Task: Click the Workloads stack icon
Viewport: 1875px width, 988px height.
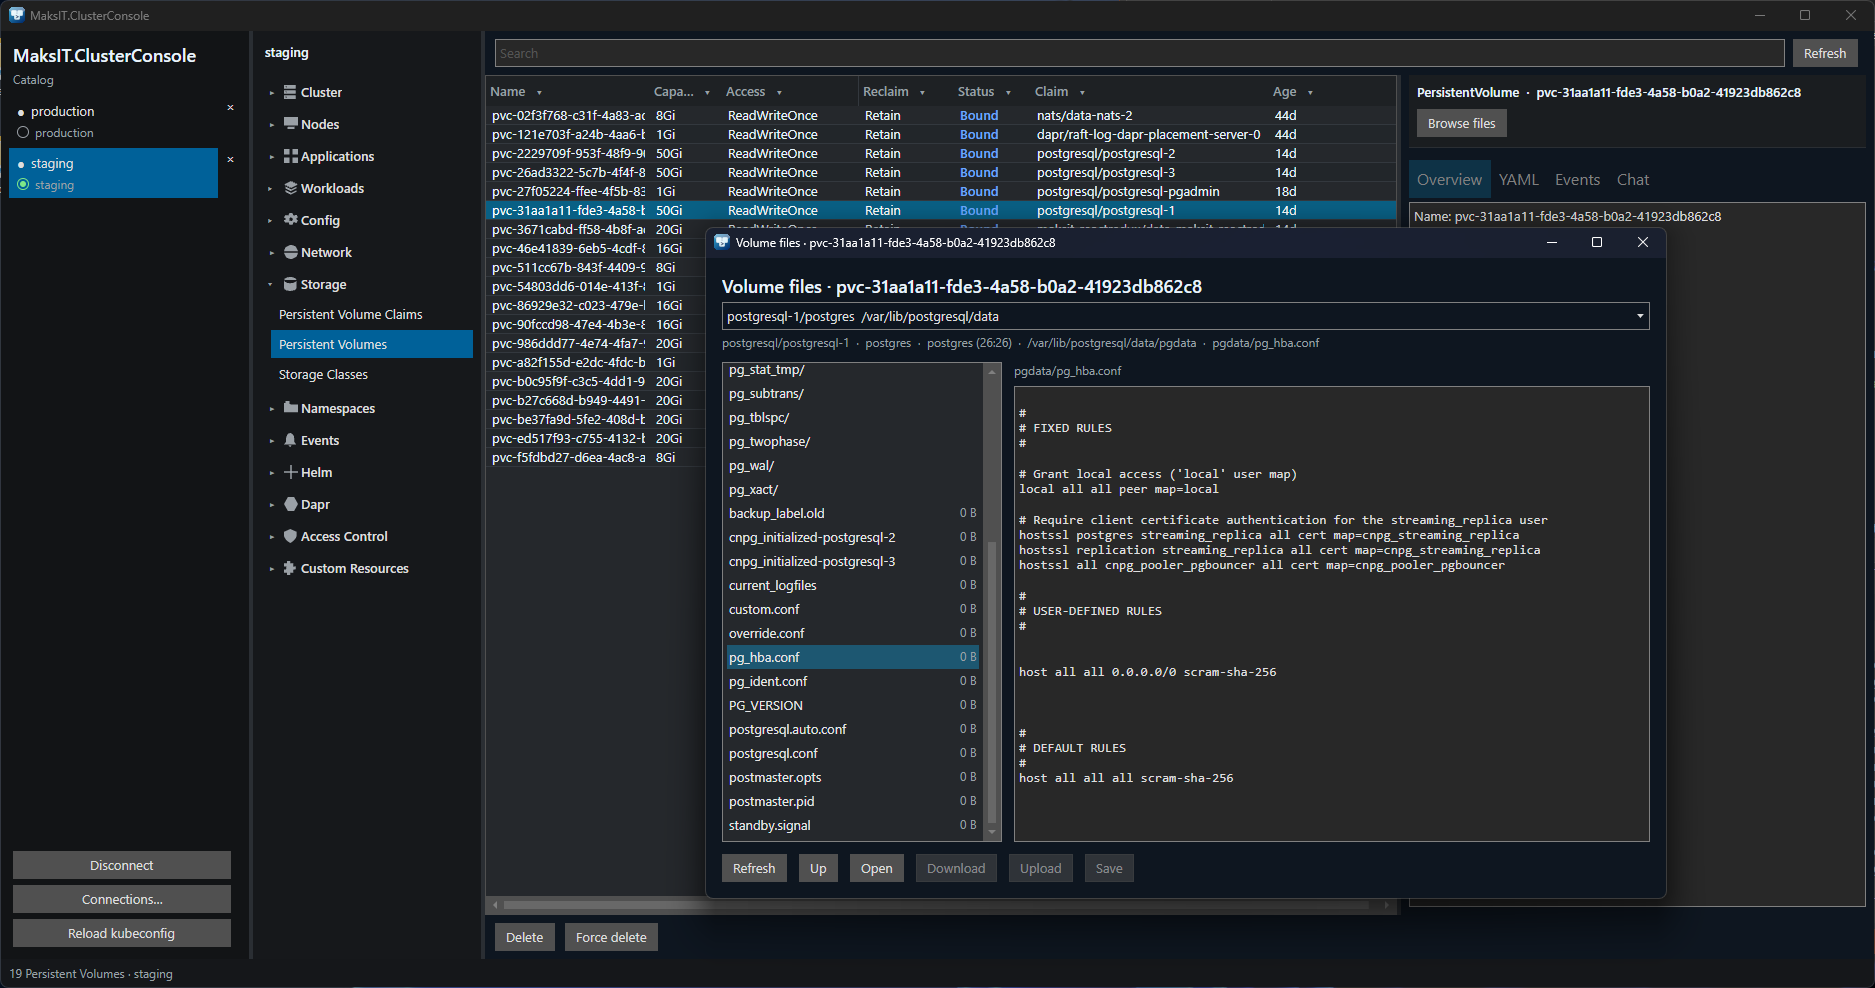Action: pos(291,188)
